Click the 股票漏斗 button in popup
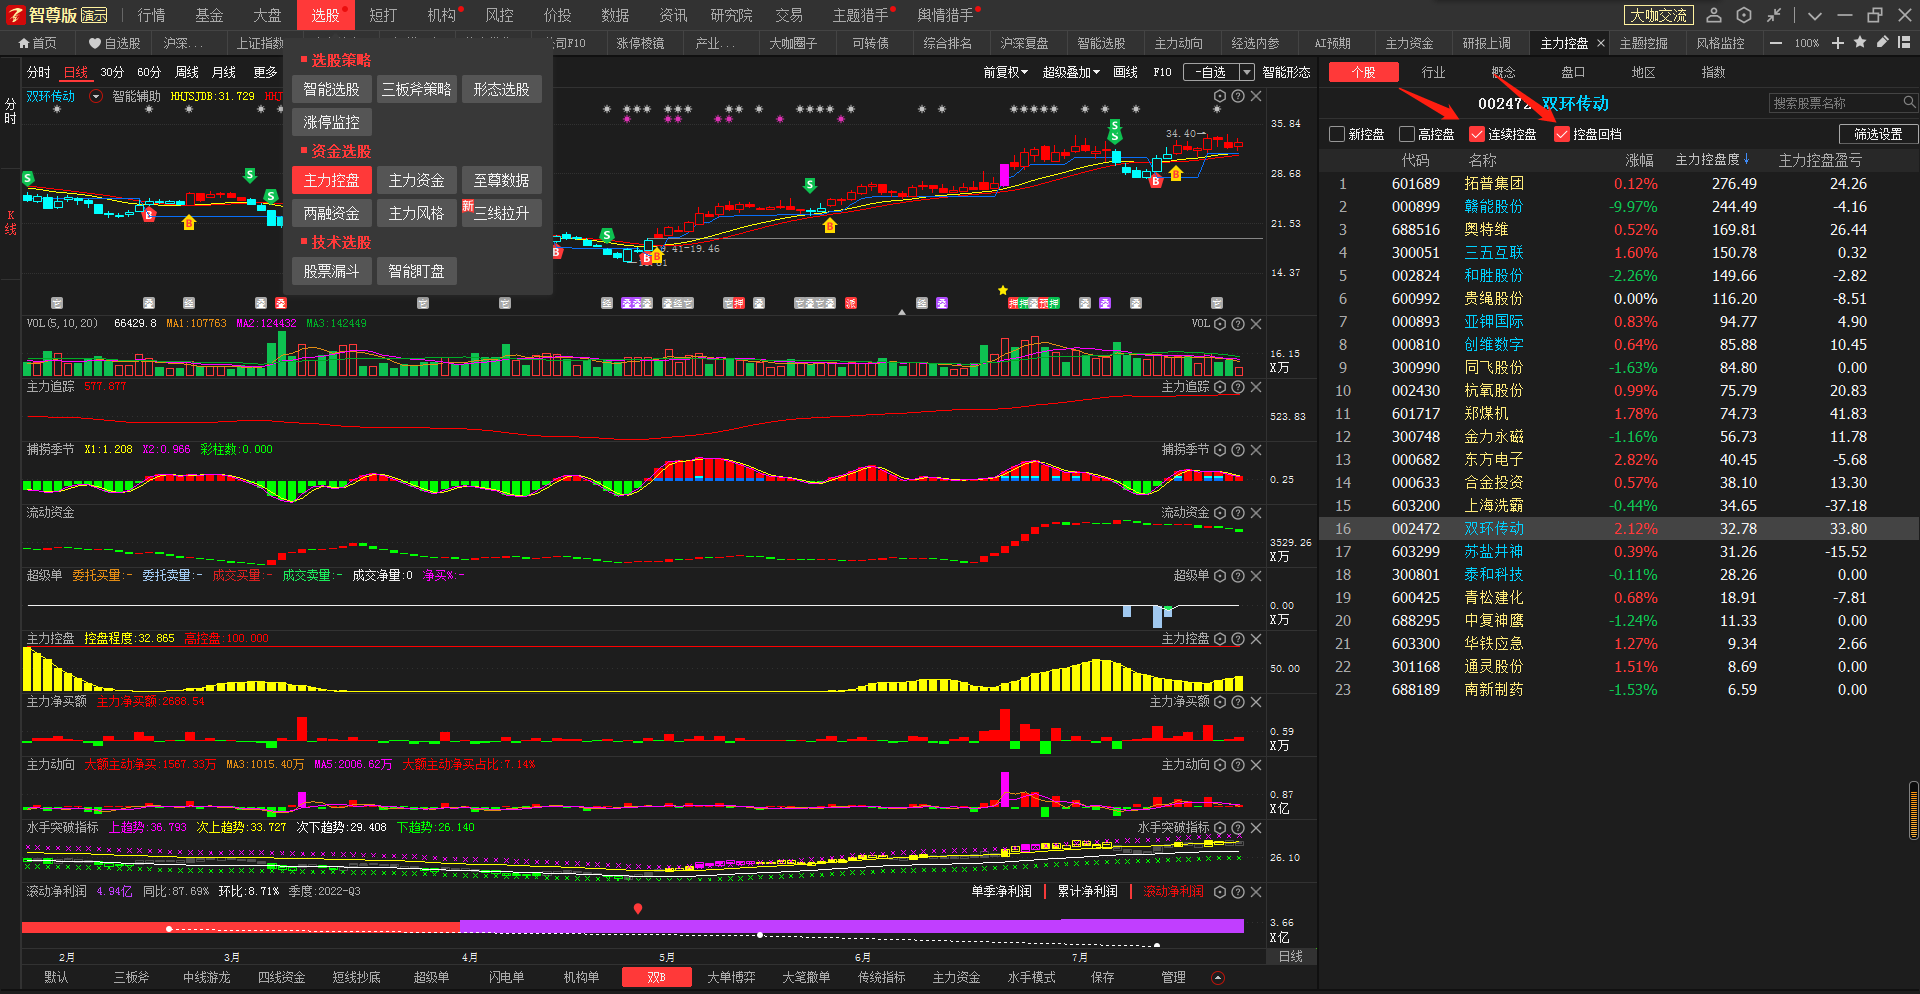The image size is (1920, 994). (x=331, y=271)
